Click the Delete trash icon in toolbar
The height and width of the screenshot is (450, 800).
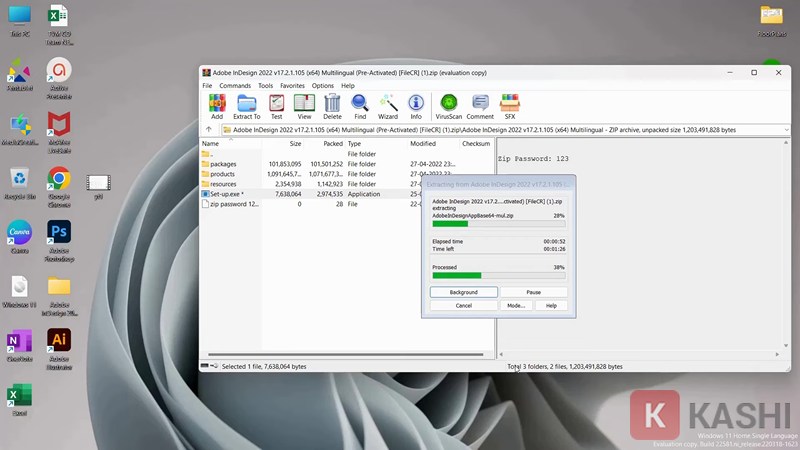pyautogui.click(x=332, y=107)
